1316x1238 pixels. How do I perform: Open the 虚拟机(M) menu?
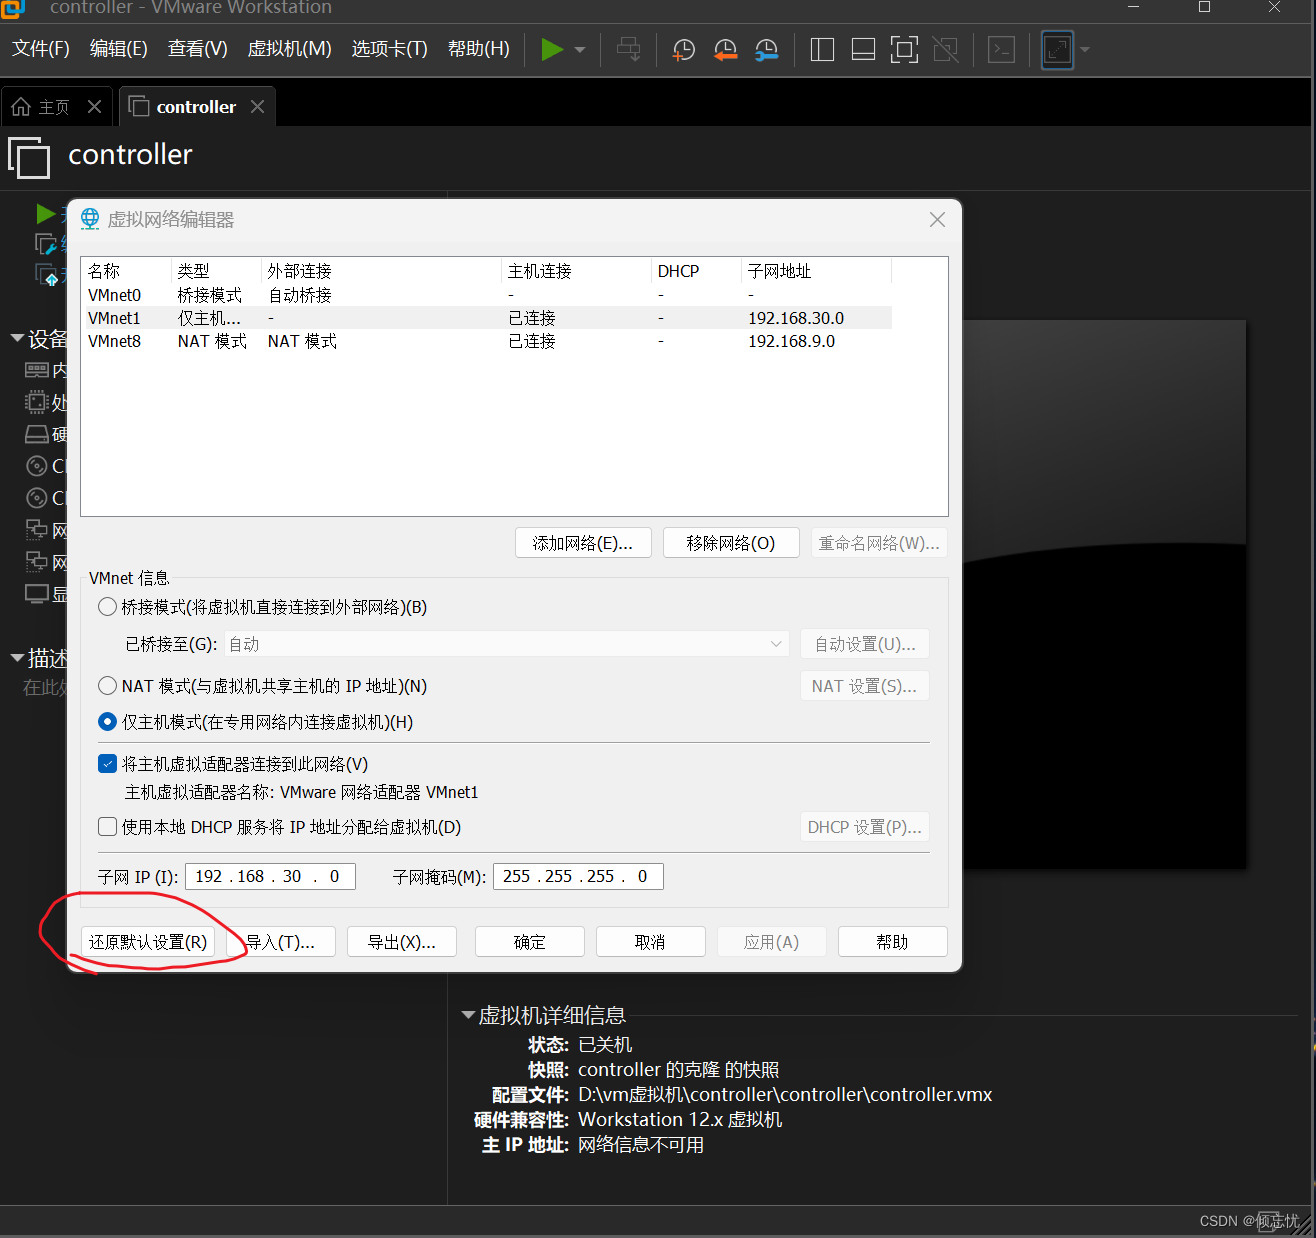click(x=289, y=49)
